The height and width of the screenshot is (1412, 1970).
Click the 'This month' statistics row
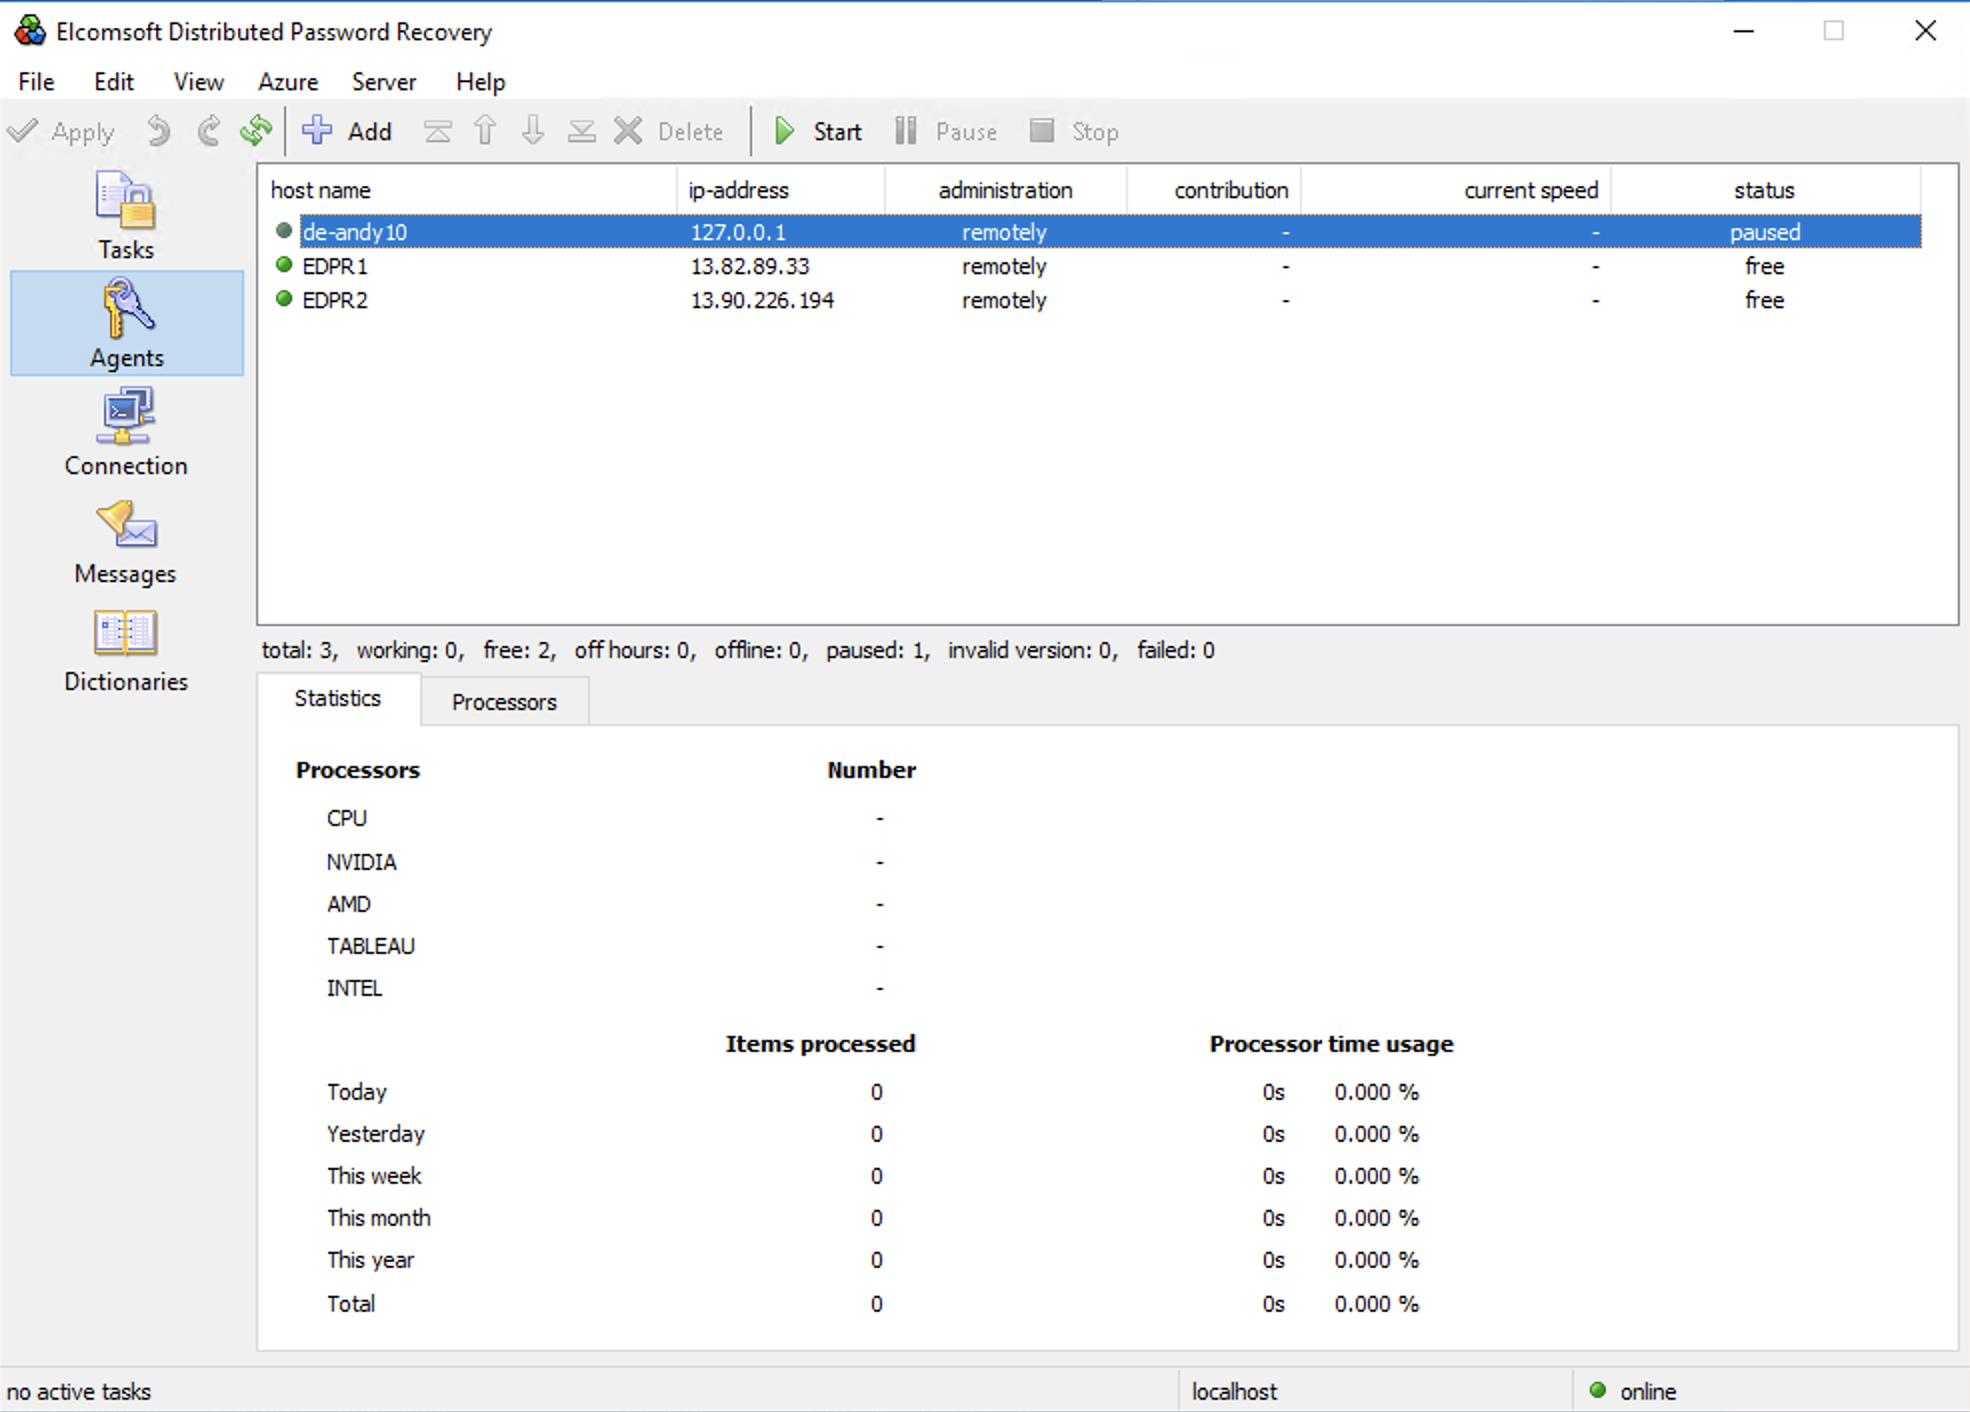pyautogui.click(x=379, y=1218)
